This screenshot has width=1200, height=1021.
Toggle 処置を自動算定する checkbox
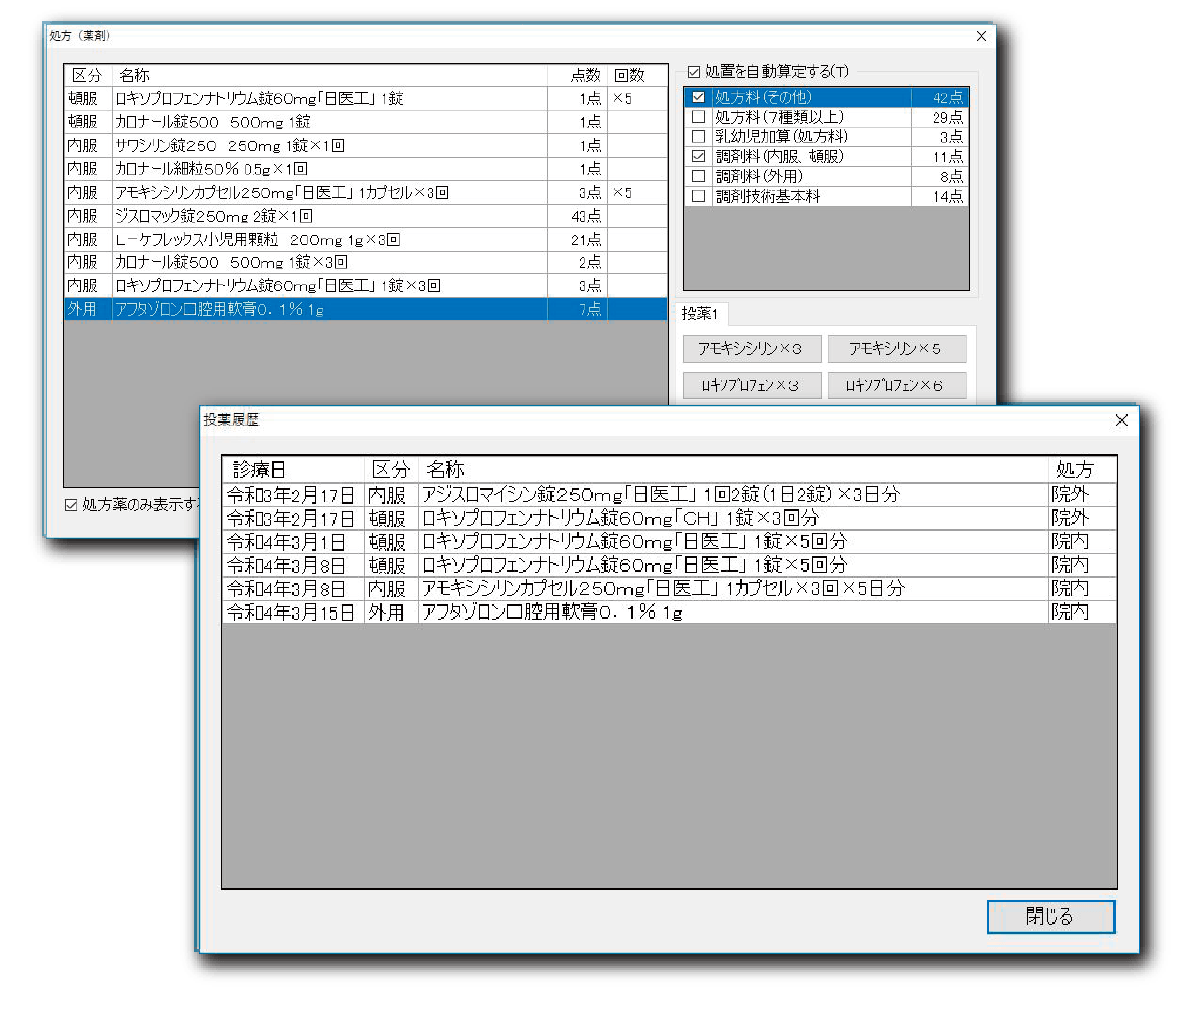[x=694, y=72]
